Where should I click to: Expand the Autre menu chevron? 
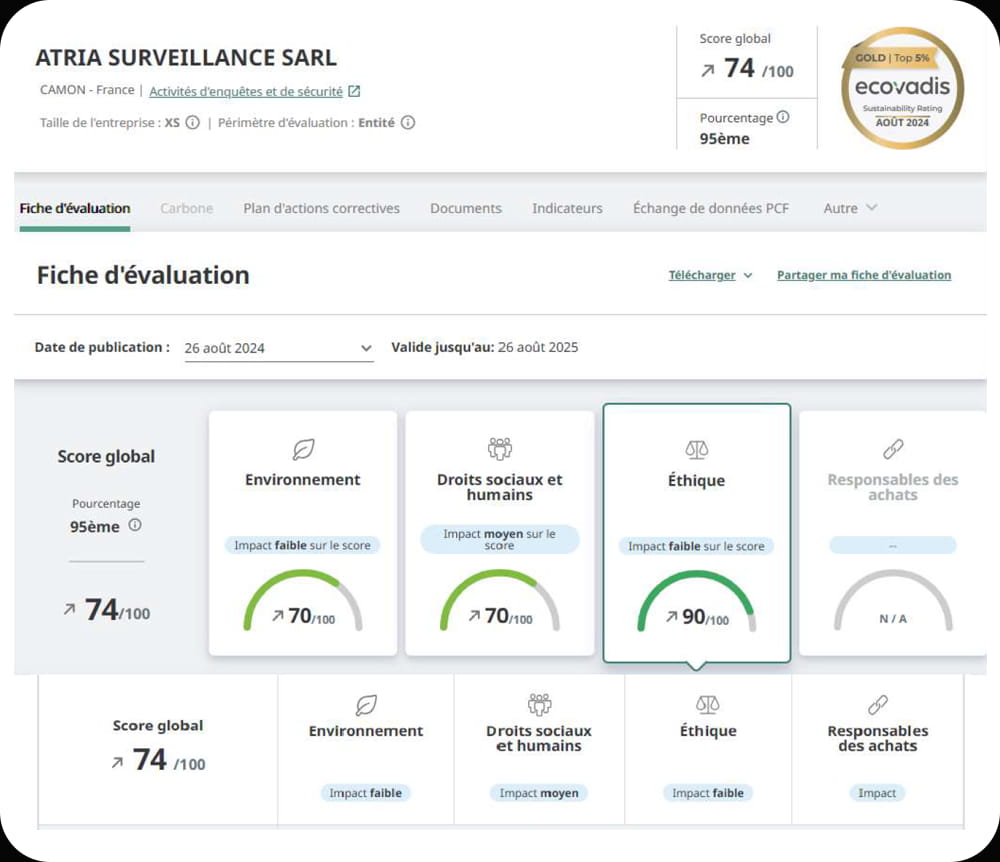pyautogui.click(x=872, y=207)
